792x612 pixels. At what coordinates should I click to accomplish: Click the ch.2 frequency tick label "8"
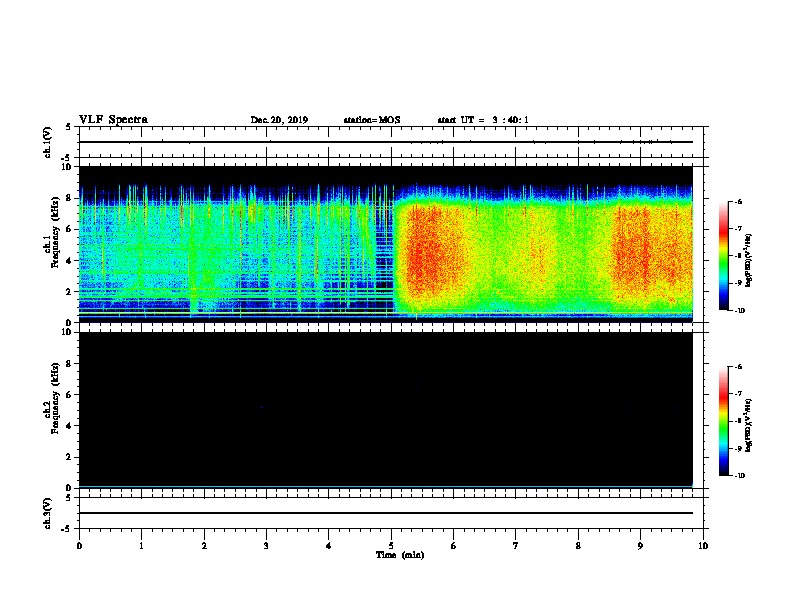(70, 364)
